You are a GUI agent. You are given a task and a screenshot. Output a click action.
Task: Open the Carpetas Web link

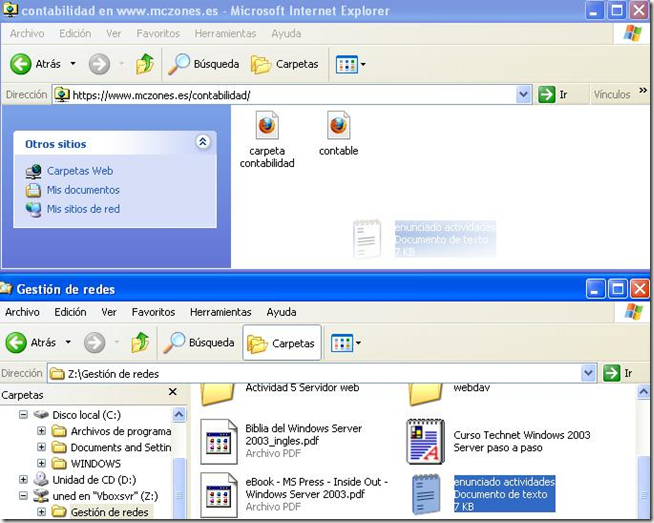coord(80,171)
